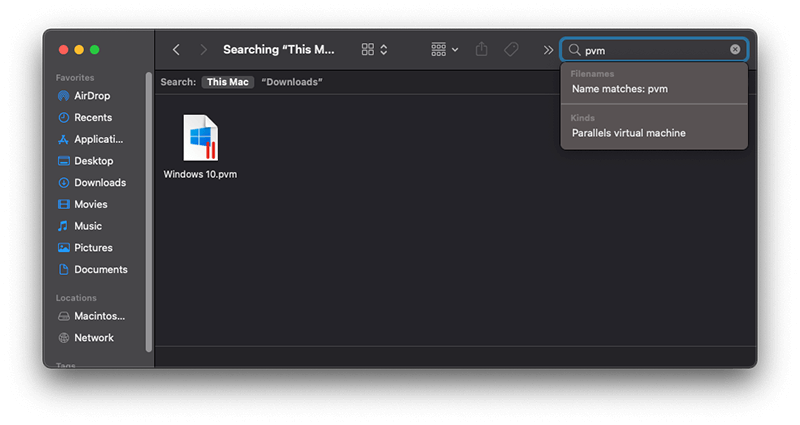Show more toolbar items double chevron
The width and height of the screenshot is (800, 425).
[548, 50]
